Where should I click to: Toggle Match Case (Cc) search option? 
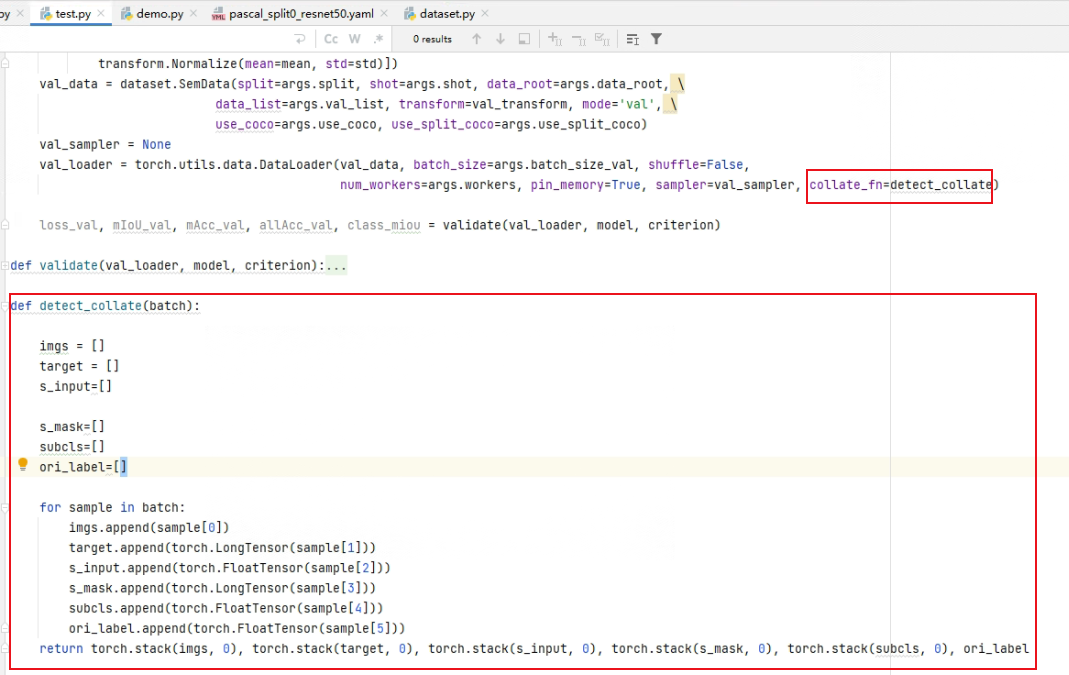point(331,39)
